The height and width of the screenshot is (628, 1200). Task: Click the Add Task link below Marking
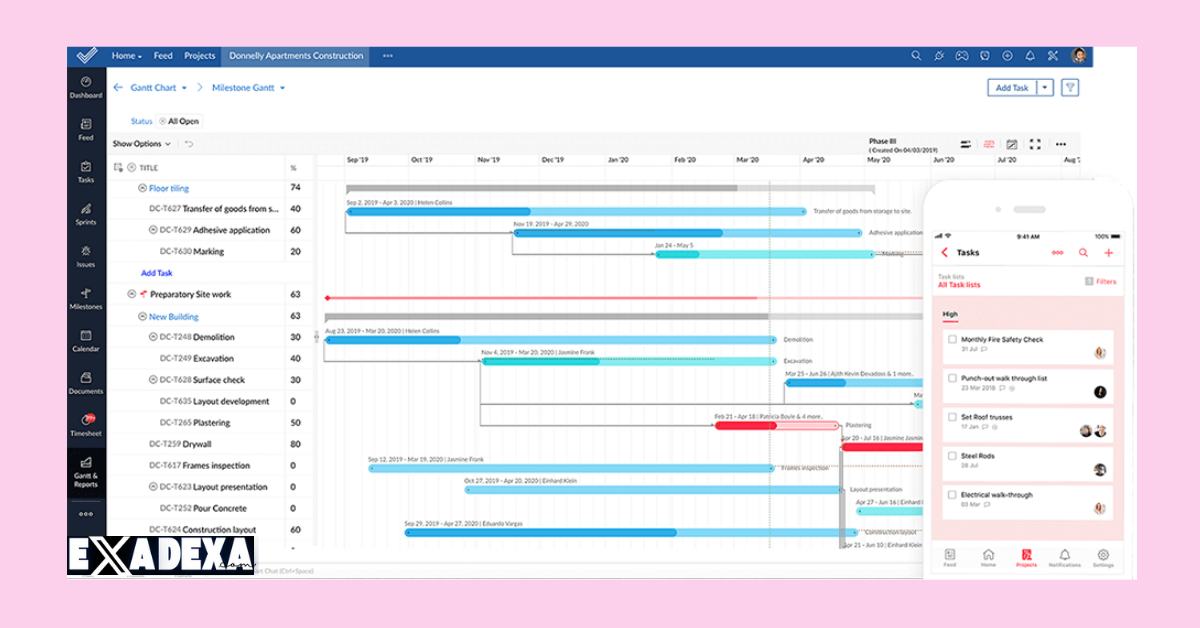[x=156, y=272]
